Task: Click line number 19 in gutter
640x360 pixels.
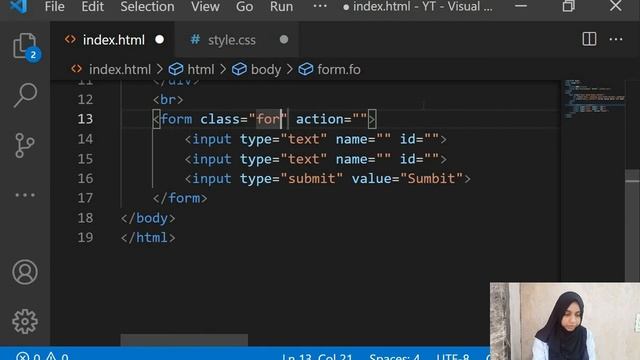Action: [85, 238]
